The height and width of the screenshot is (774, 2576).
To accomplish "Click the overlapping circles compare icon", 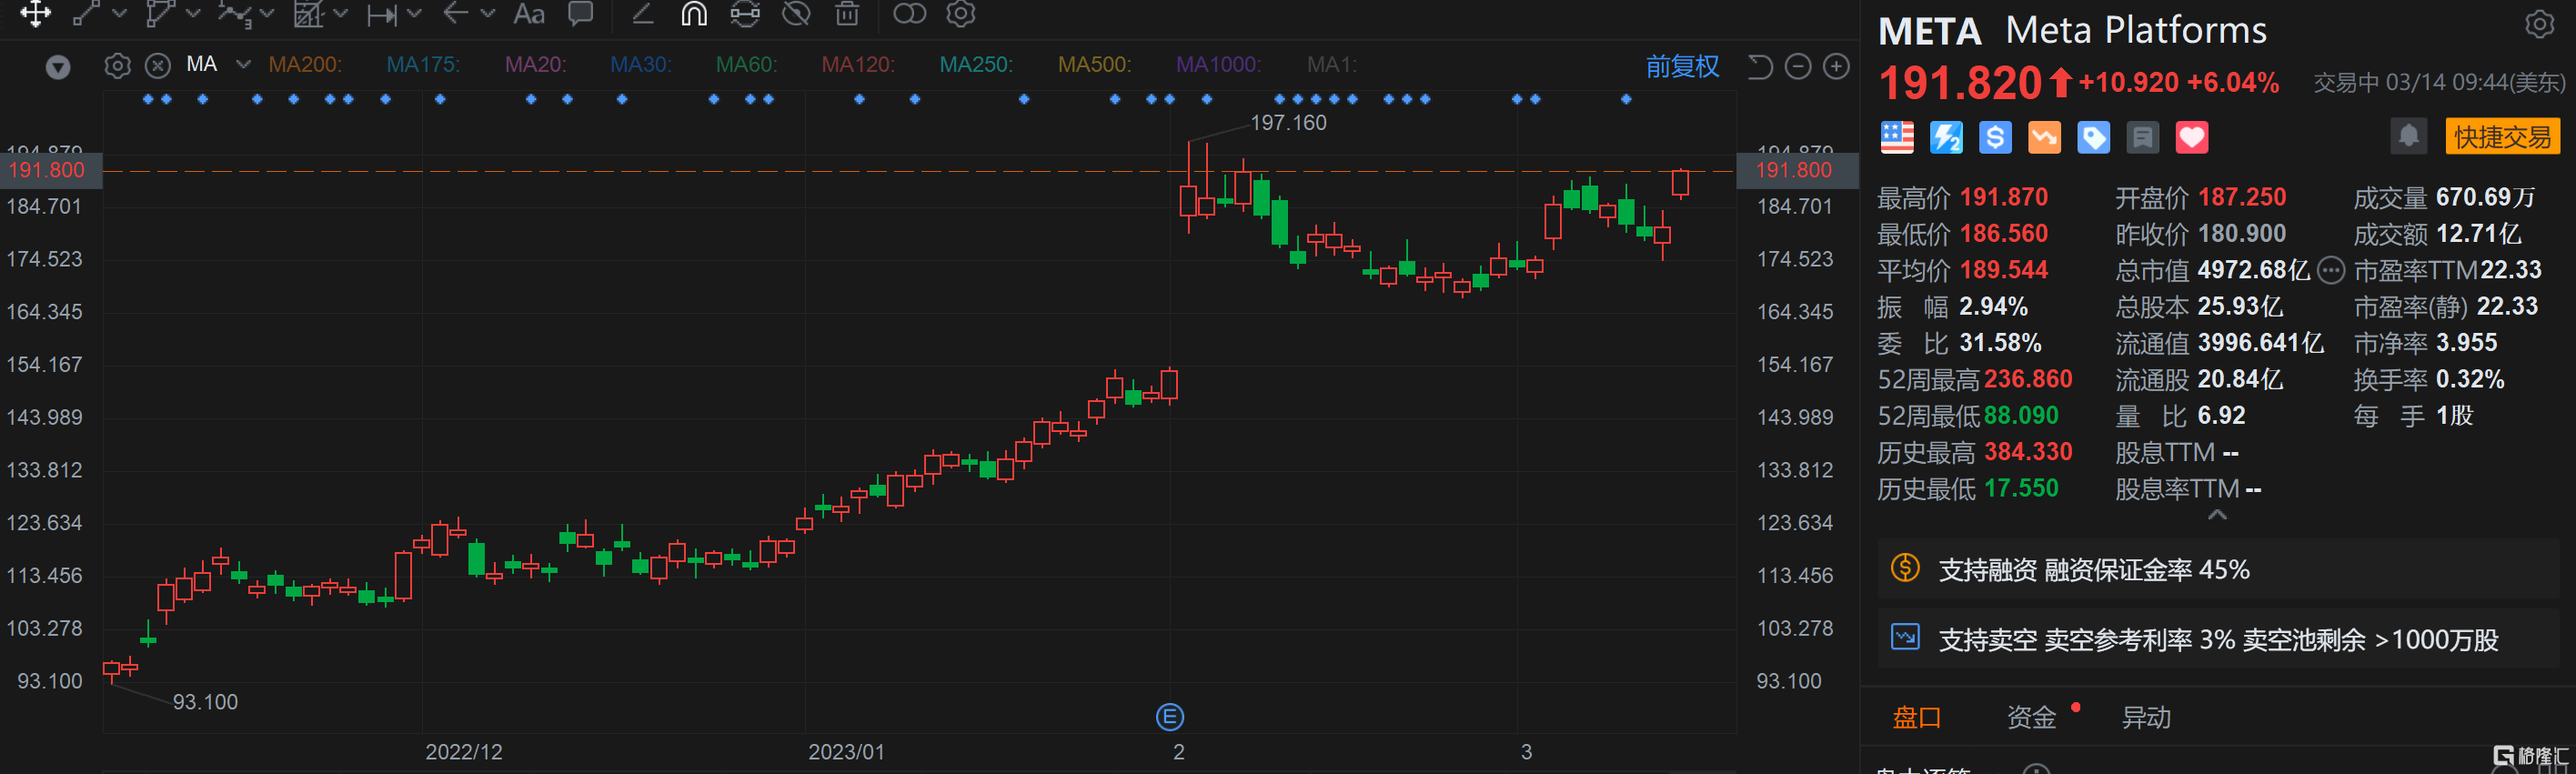I will point(909,13).
